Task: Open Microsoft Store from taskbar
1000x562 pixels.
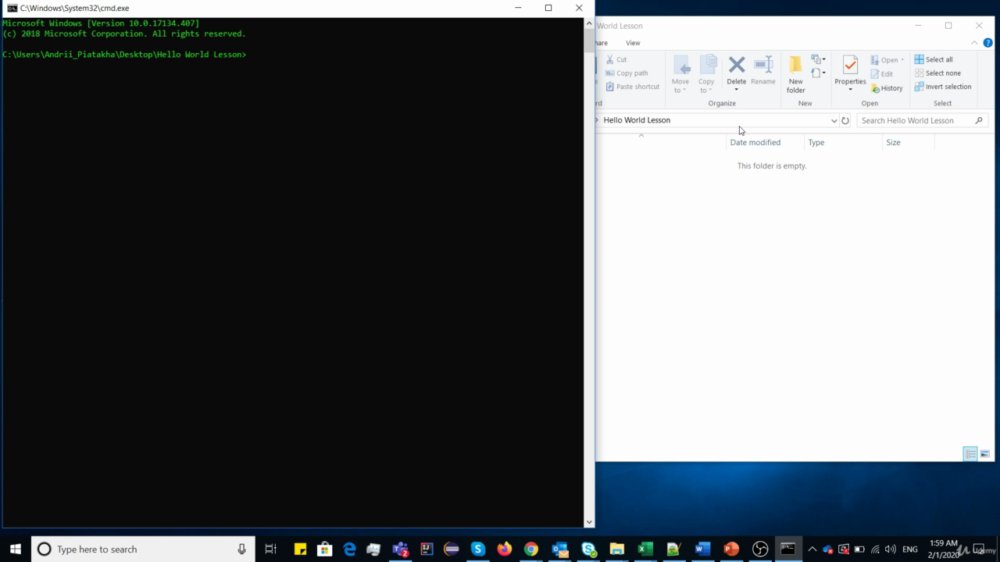Action: click(325, 549)
